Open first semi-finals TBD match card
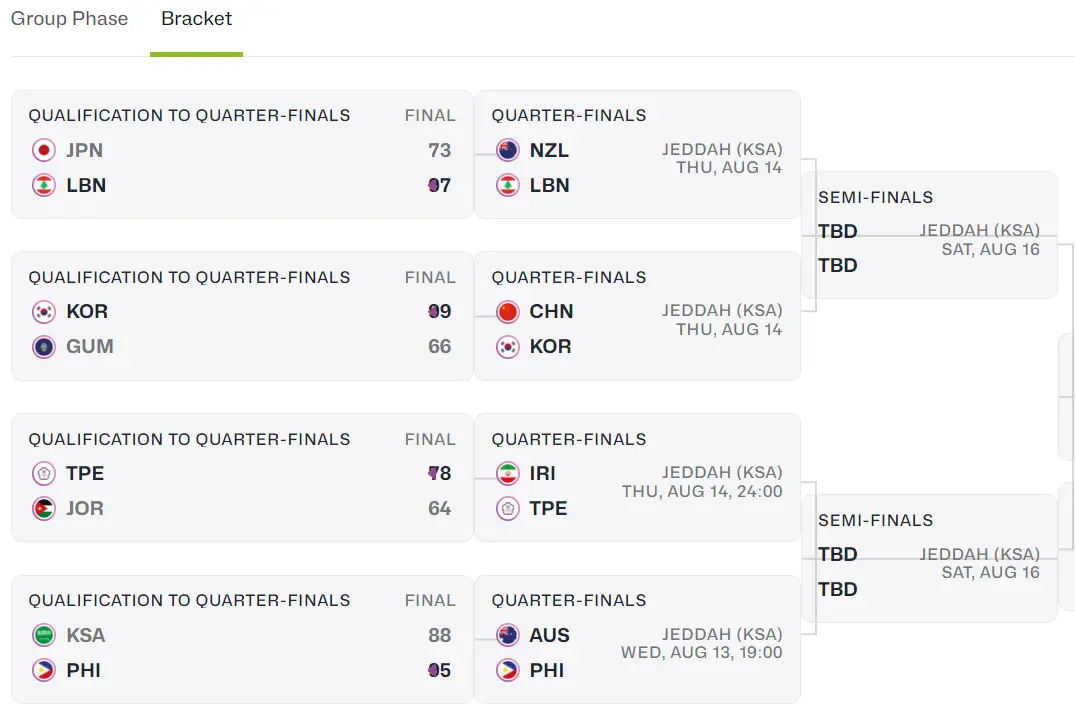 click(x=930, y=236)
